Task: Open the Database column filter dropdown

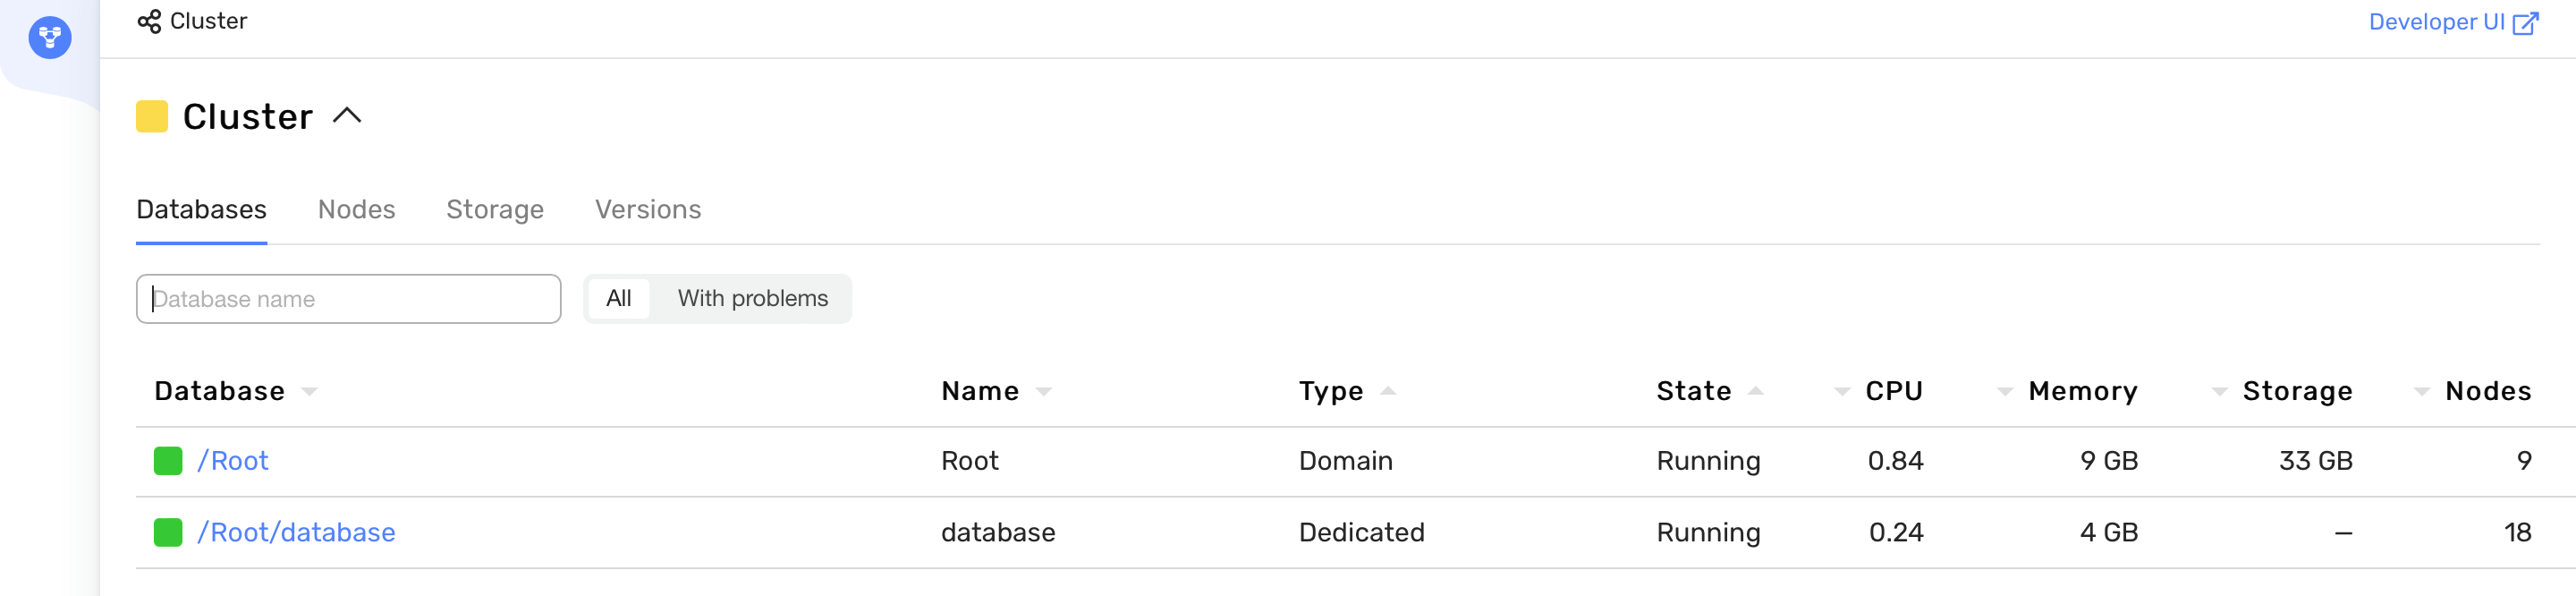Action: tap(310, 392)
